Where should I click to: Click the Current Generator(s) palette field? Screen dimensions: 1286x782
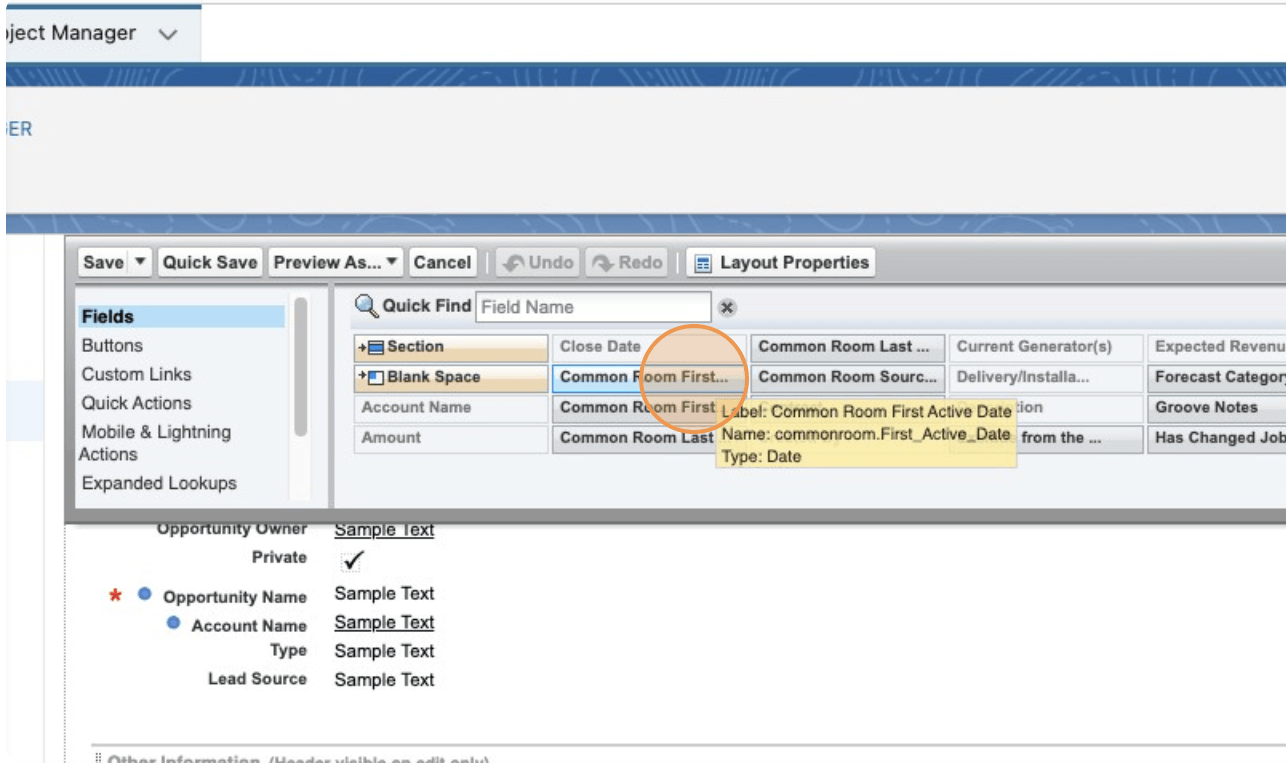tap(1045, 347)
